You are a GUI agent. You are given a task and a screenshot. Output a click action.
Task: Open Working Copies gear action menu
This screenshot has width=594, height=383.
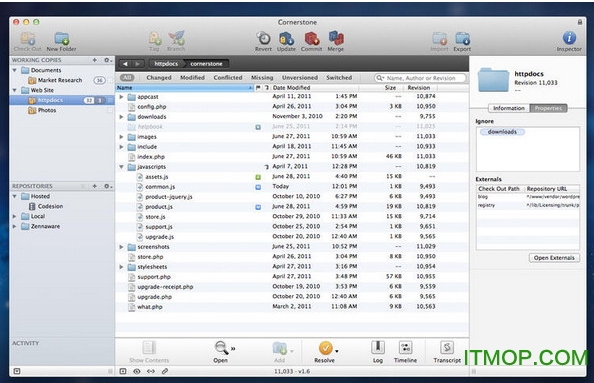coord(108,60)
